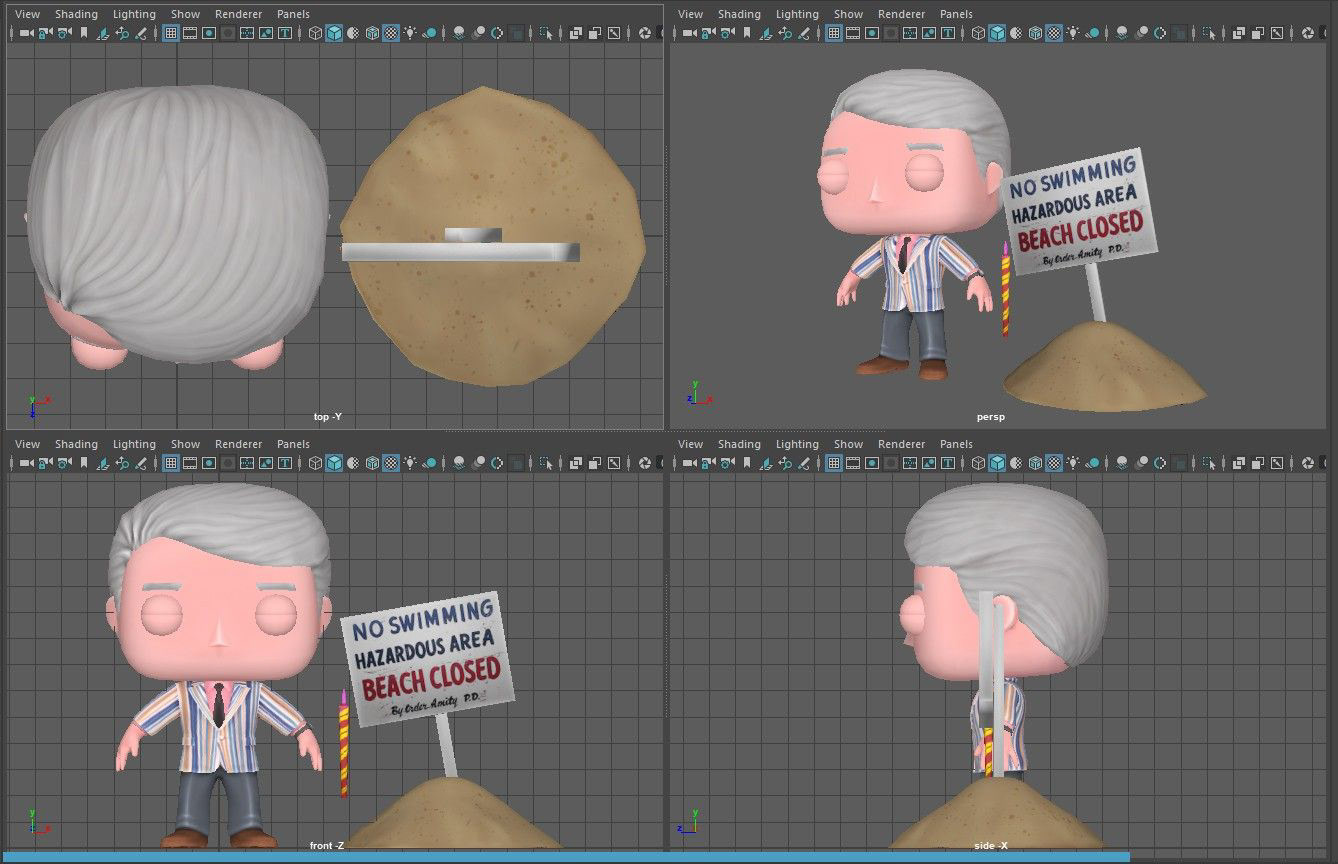This screenshot has width=1338, height=864.
Task: Open Show menu in persp panel
Action: tap(848, 14)
